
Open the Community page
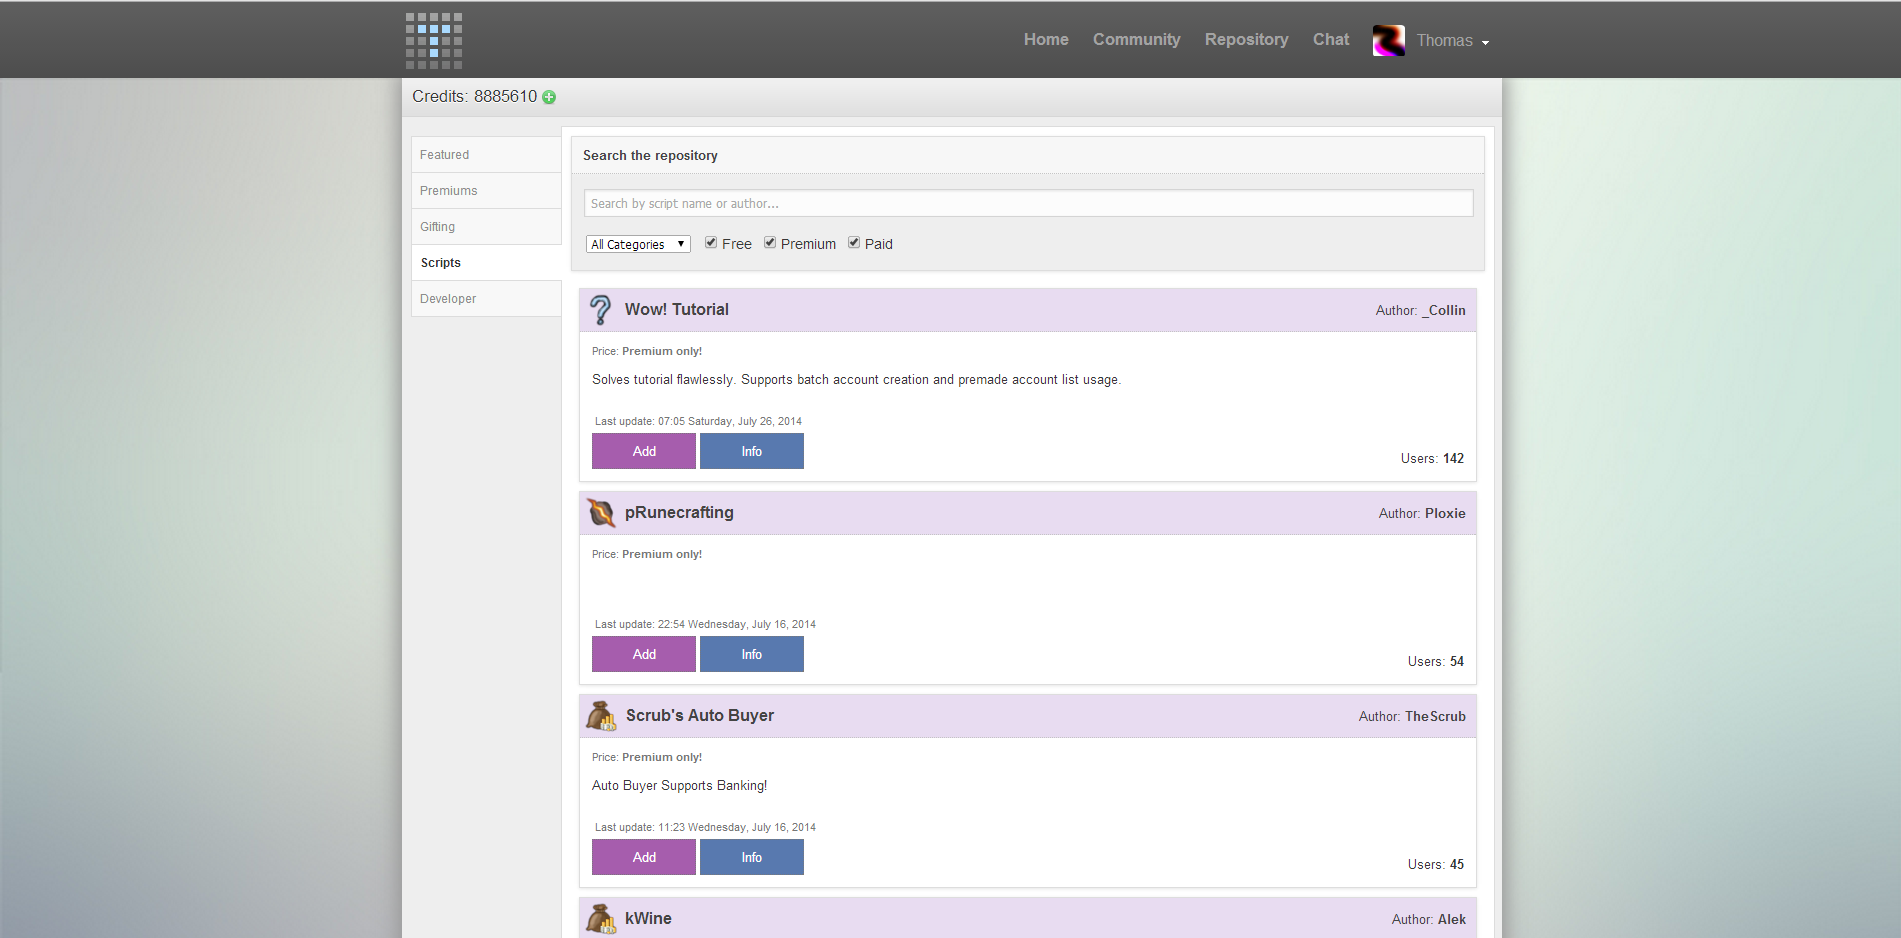[x=1136, y=40]
